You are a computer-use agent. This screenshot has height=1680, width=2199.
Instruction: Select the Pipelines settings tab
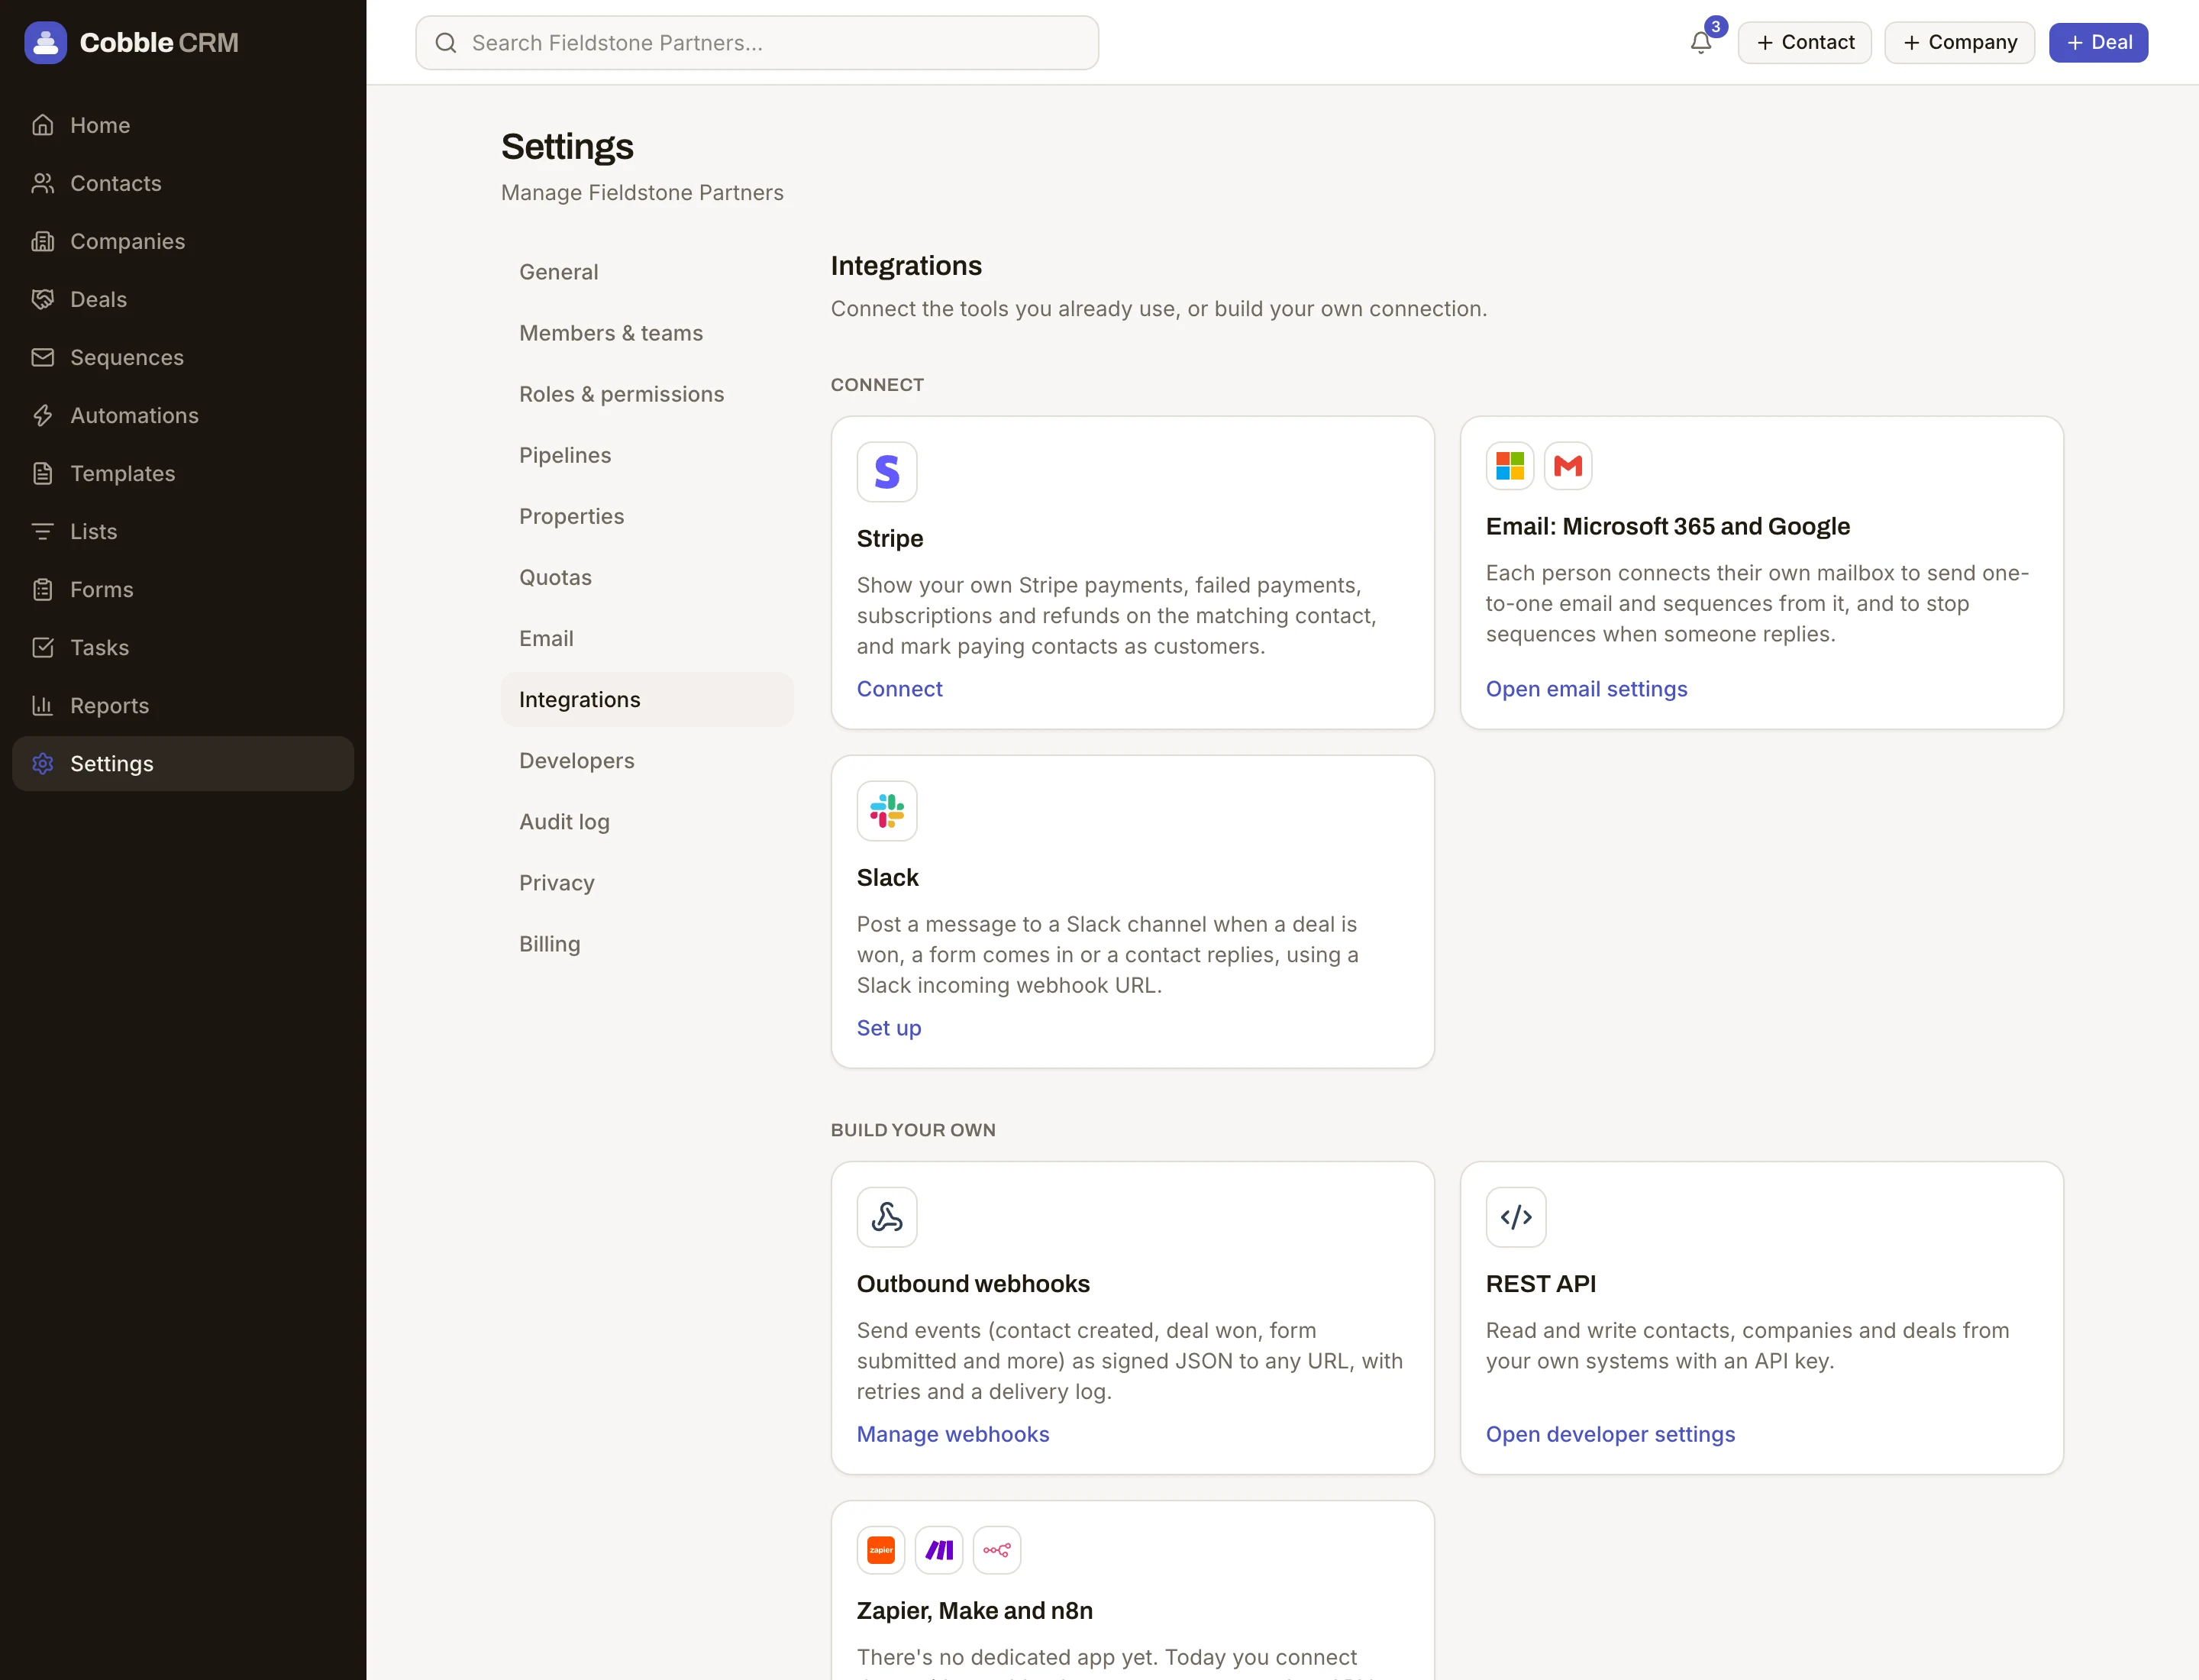click(647, 455)
